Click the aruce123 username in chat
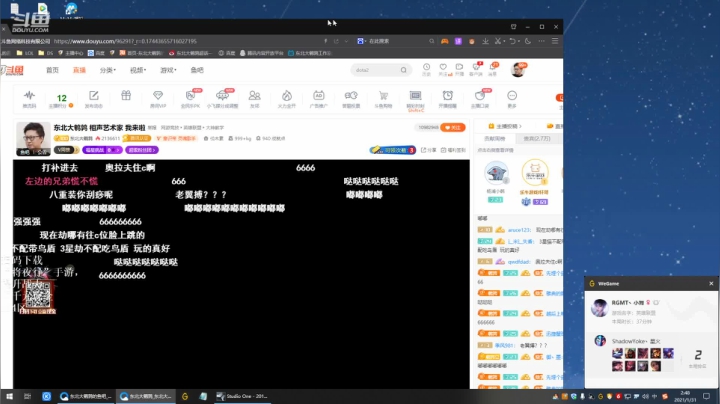720x404 pixels. pyautogui.click(x=519, y=230)
